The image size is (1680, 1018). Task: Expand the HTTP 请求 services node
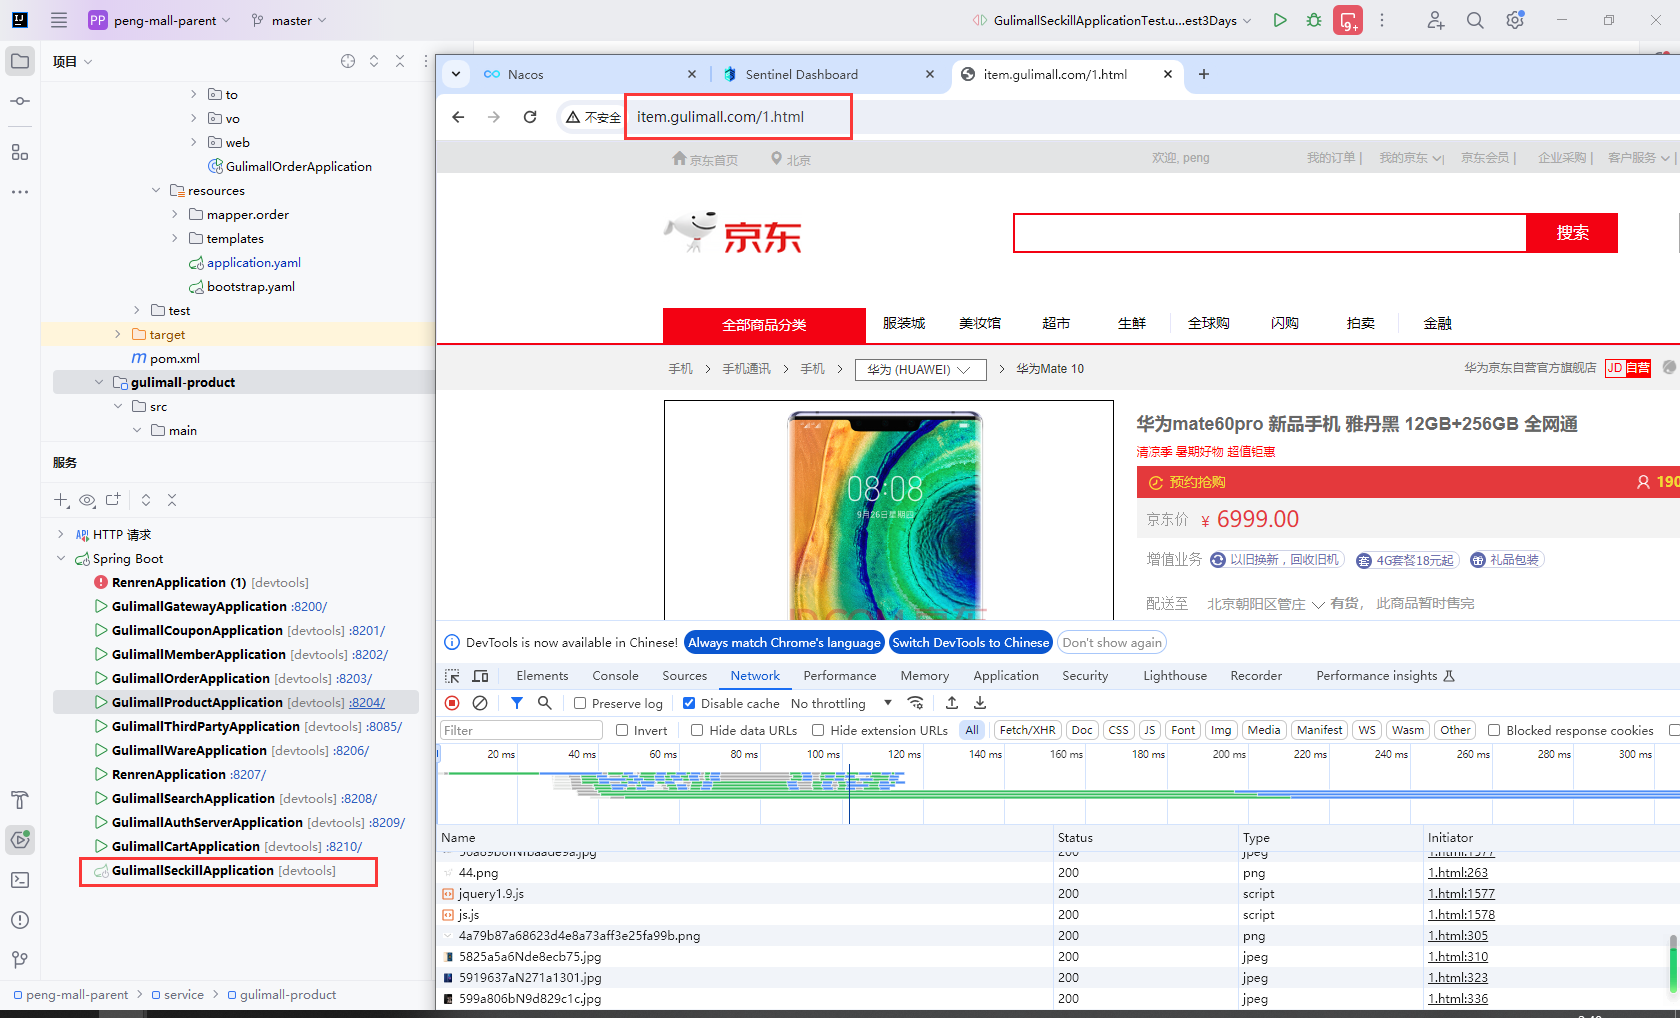coord(61,534)
